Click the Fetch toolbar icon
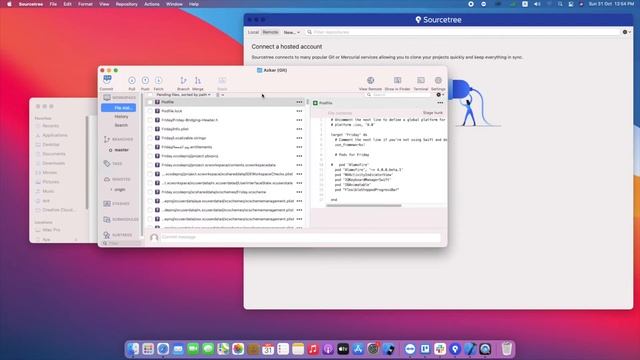This screenshot has width=640, height=360. 158,80
